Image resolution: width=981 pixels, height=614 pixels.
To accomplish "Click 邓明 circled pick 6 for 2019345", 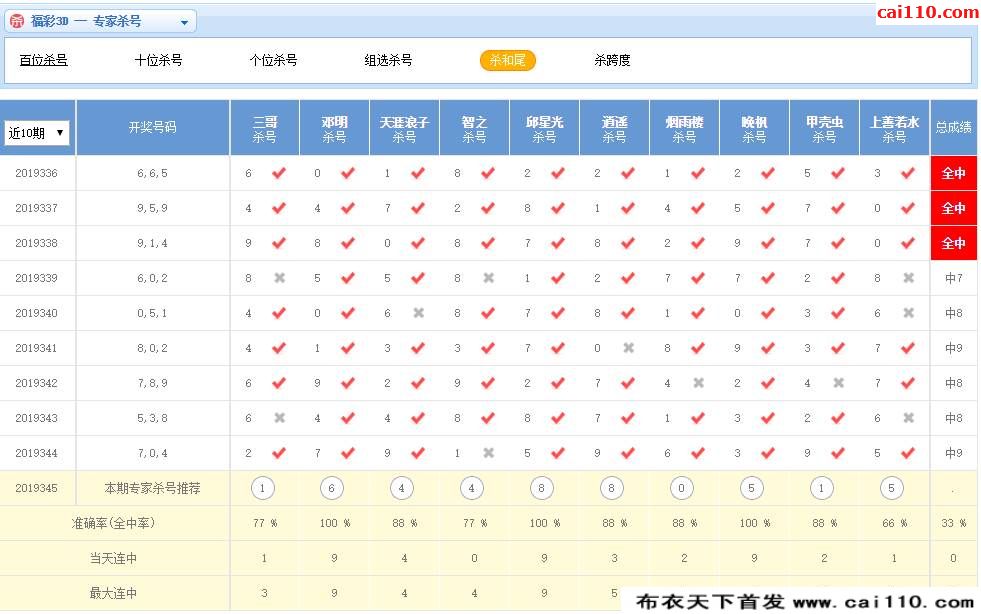I will click(x=332, y=488).
